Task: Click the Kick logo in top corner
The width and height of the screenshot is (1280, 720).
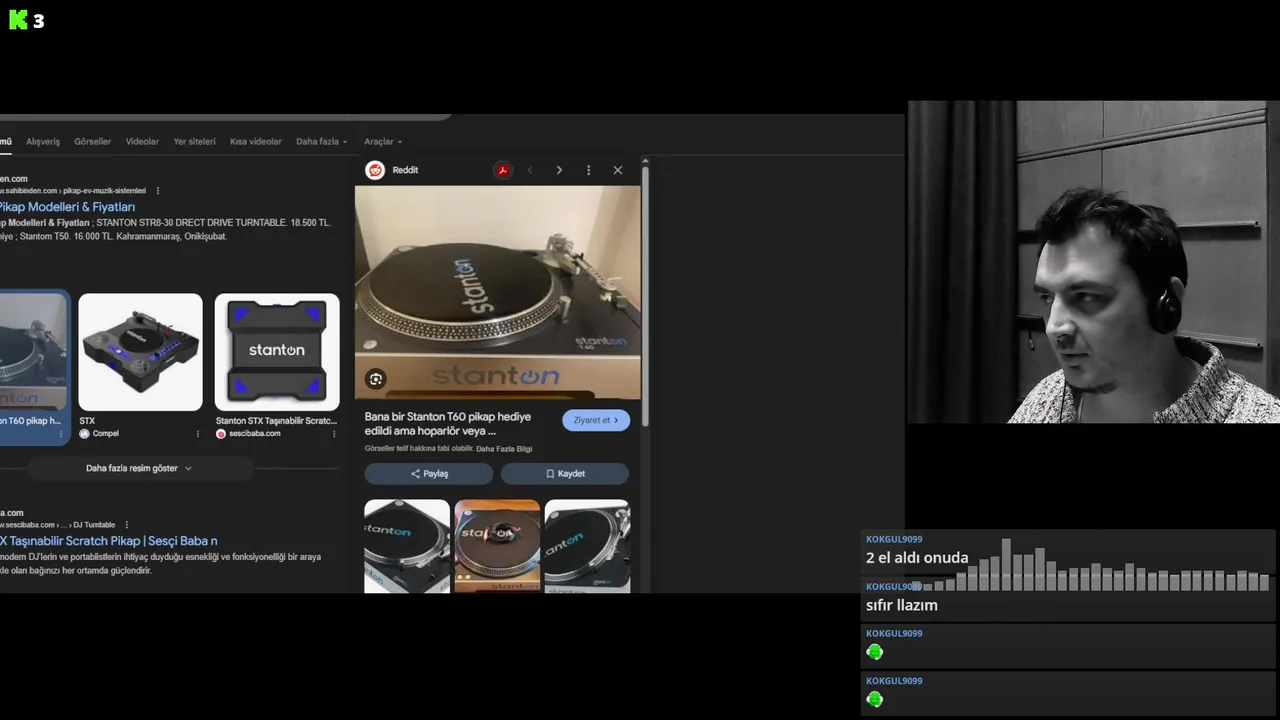Action: pyautogui.click(x=18, y=20)
